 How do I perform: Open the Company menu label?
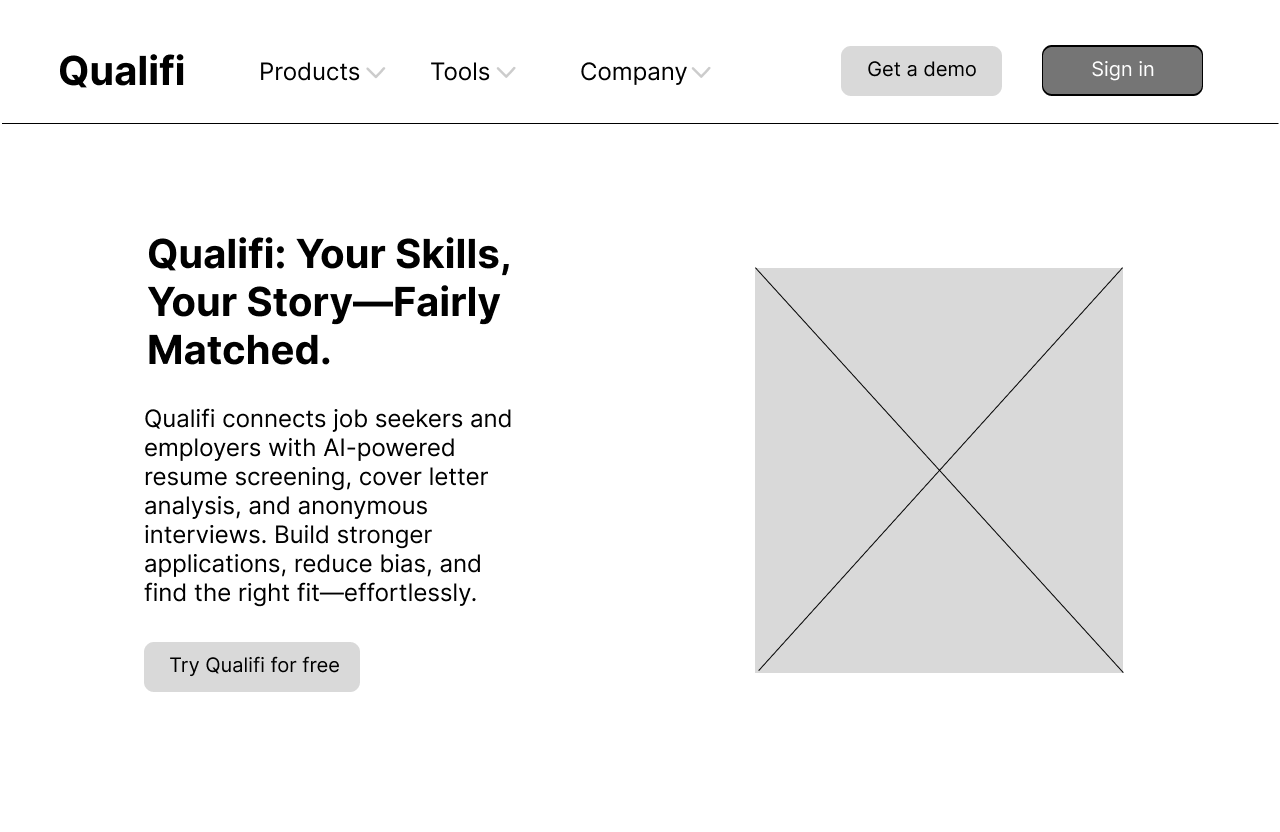(633, 72)
